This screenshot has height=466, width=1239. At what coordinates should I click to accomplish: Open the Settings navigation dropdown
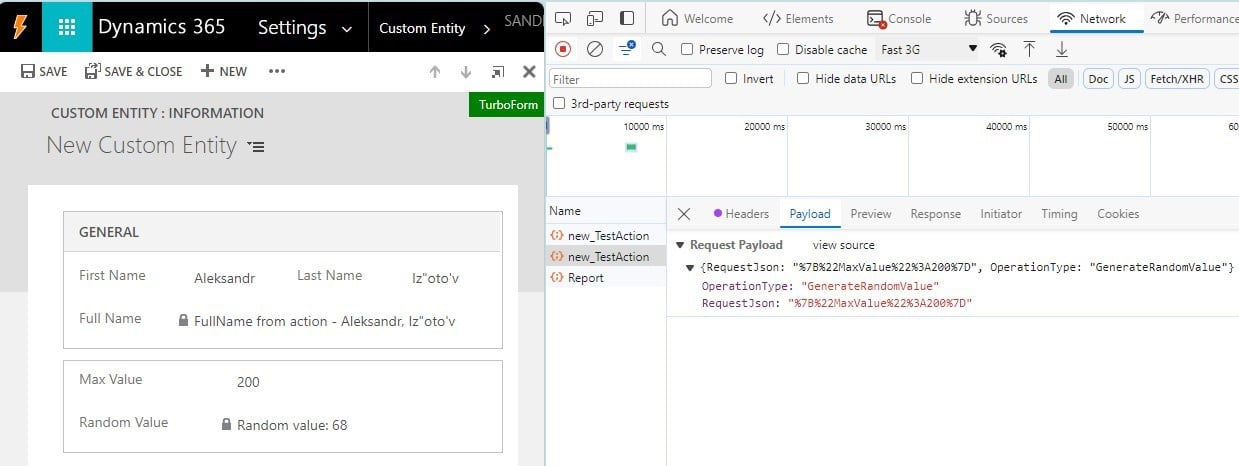(x=305, y=28)
